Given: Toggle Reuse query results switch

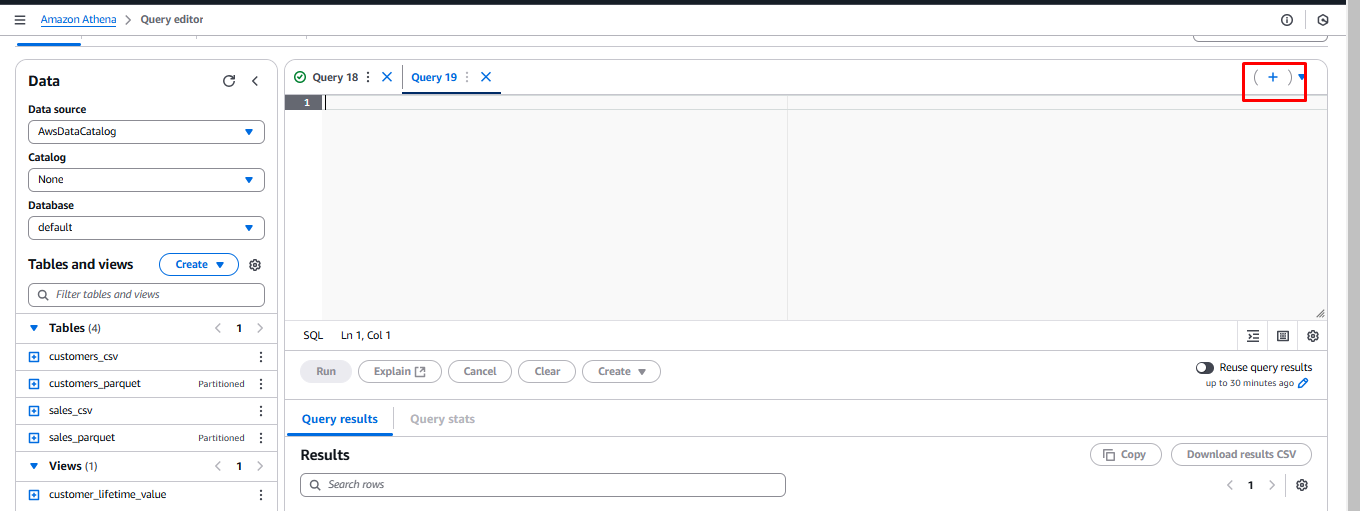Looking at the screenshot, I should tap(1205, 368).
